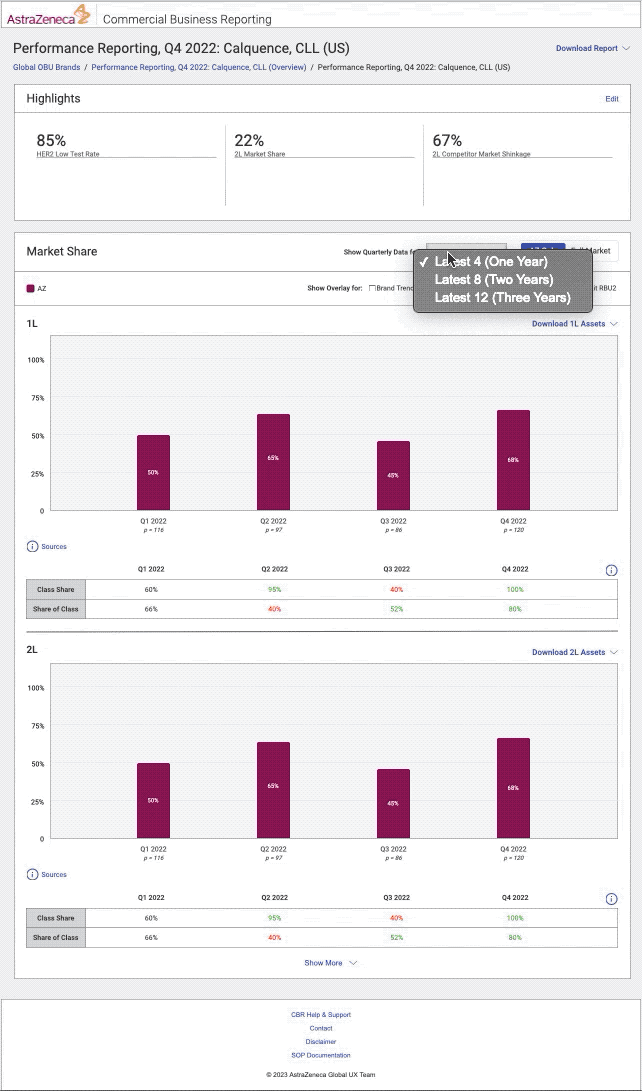Image resolution: width=642 pixels, height=1091 pixels.
Task: Click the 2L chart Q1 2022 bar
Action: 153,801
